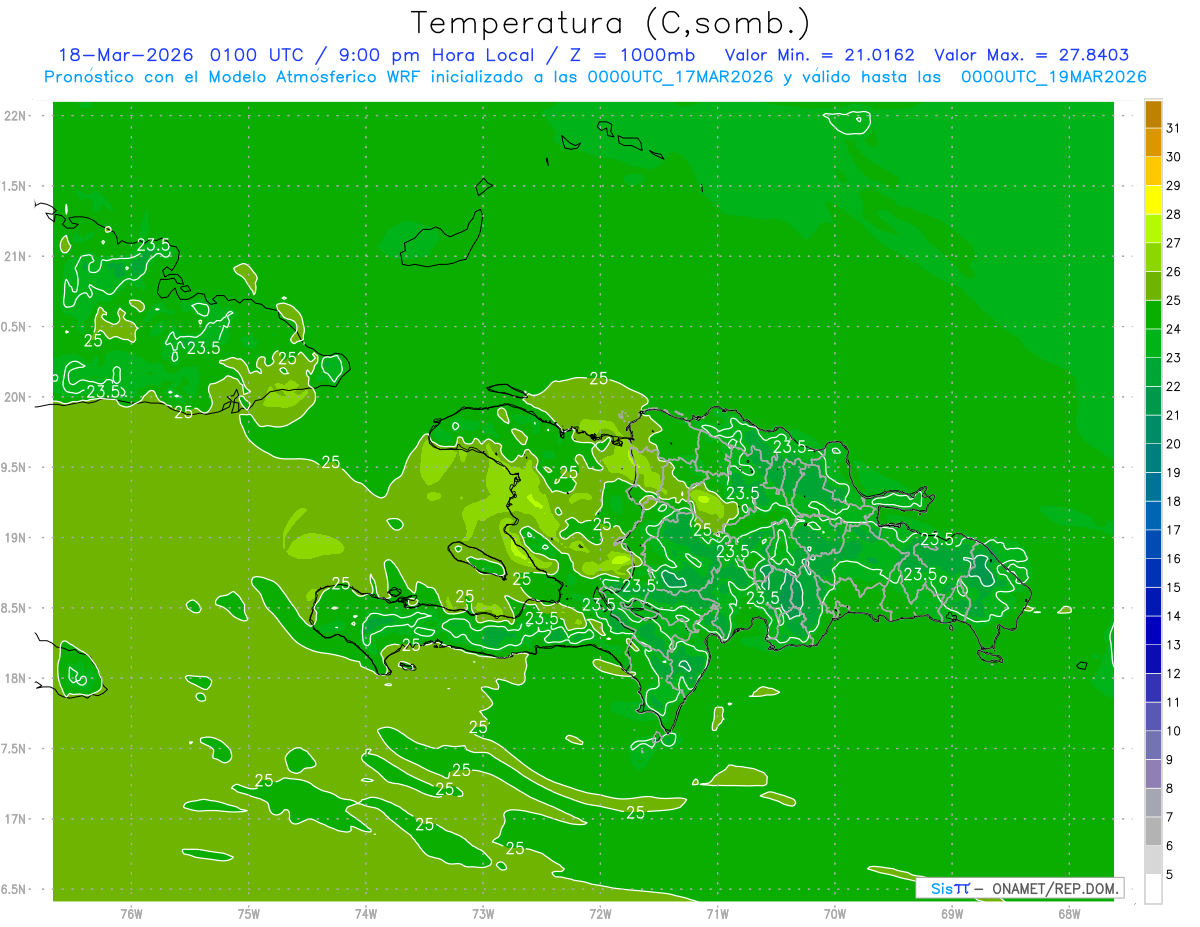The image size is (1200, 927).
Task: Pick the blue swatch between 16 and 17
Action: coord(1153,545)
